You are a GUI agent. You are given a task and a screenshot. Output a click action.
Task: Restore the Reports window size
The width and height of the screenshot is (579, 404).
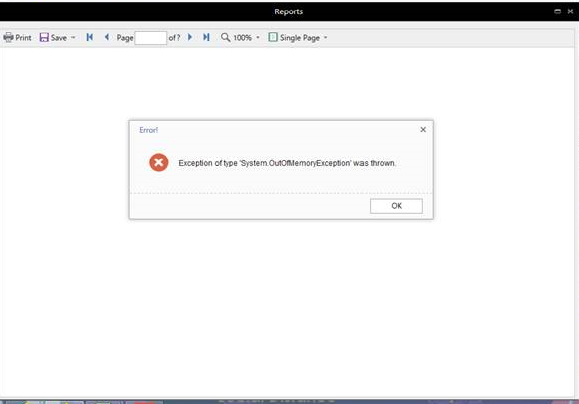pos(558,11)
